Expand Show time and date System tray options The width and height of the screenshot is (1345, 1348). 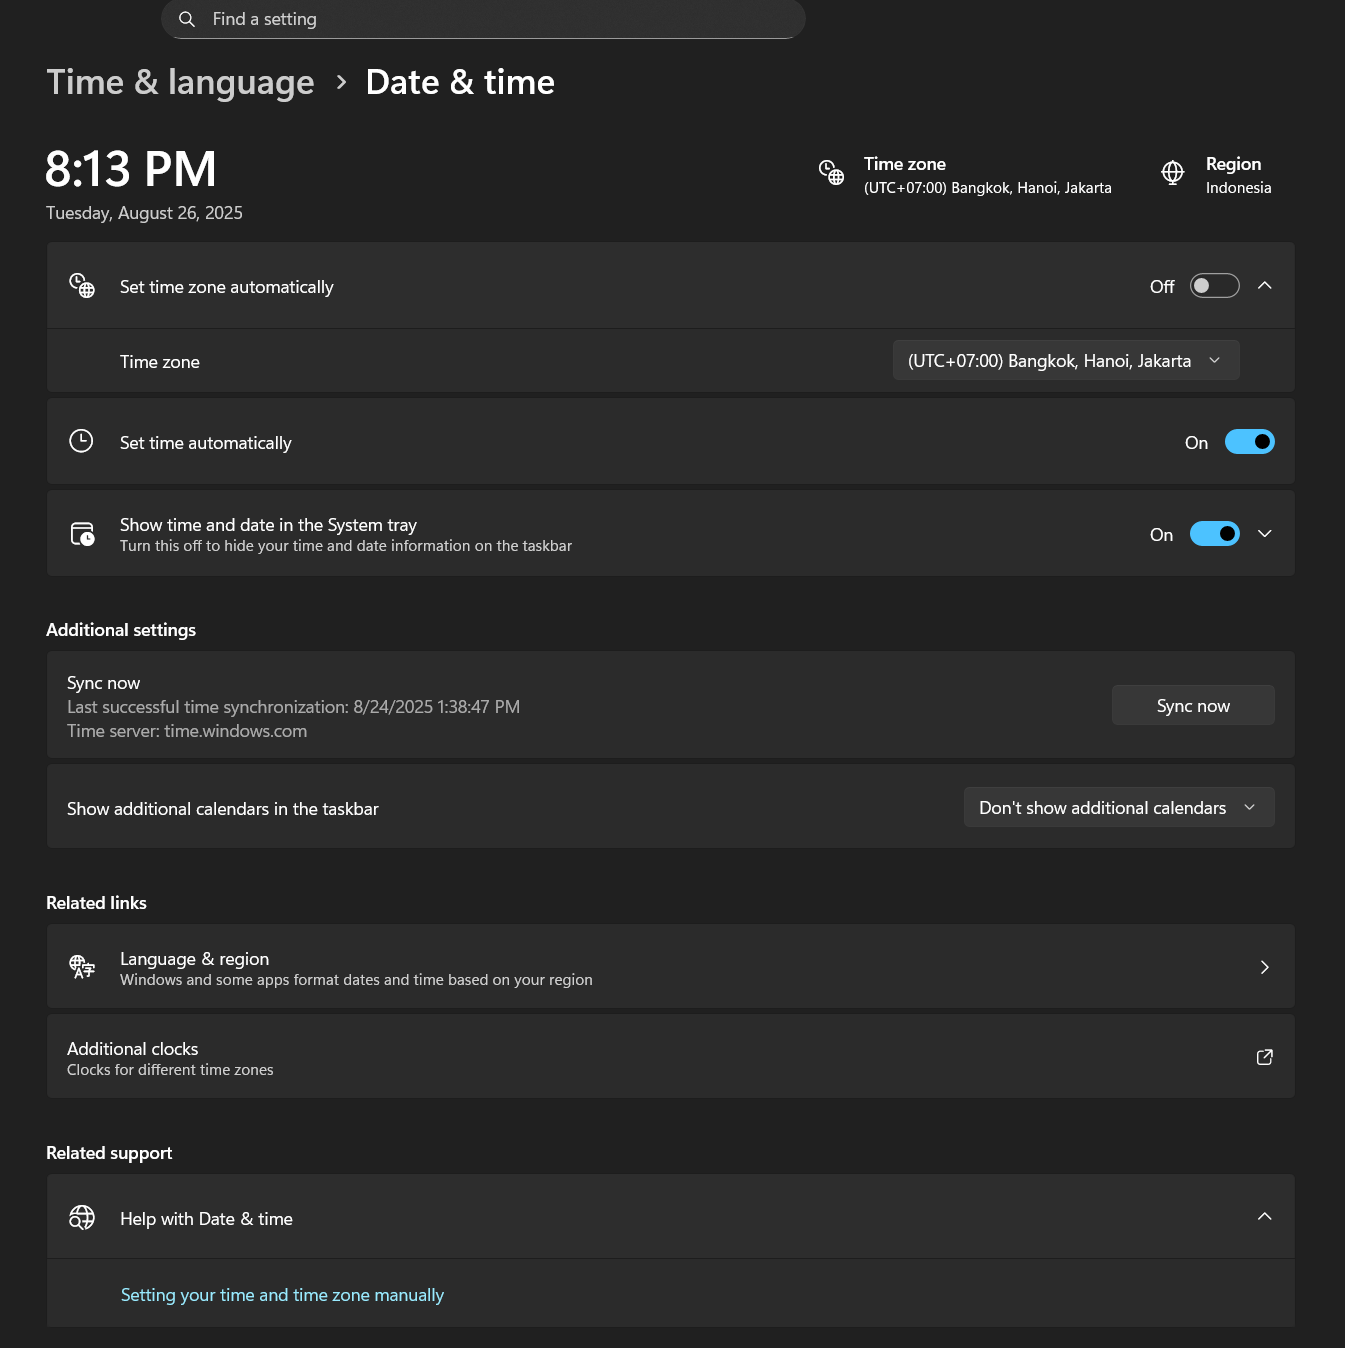point(1265,534)
